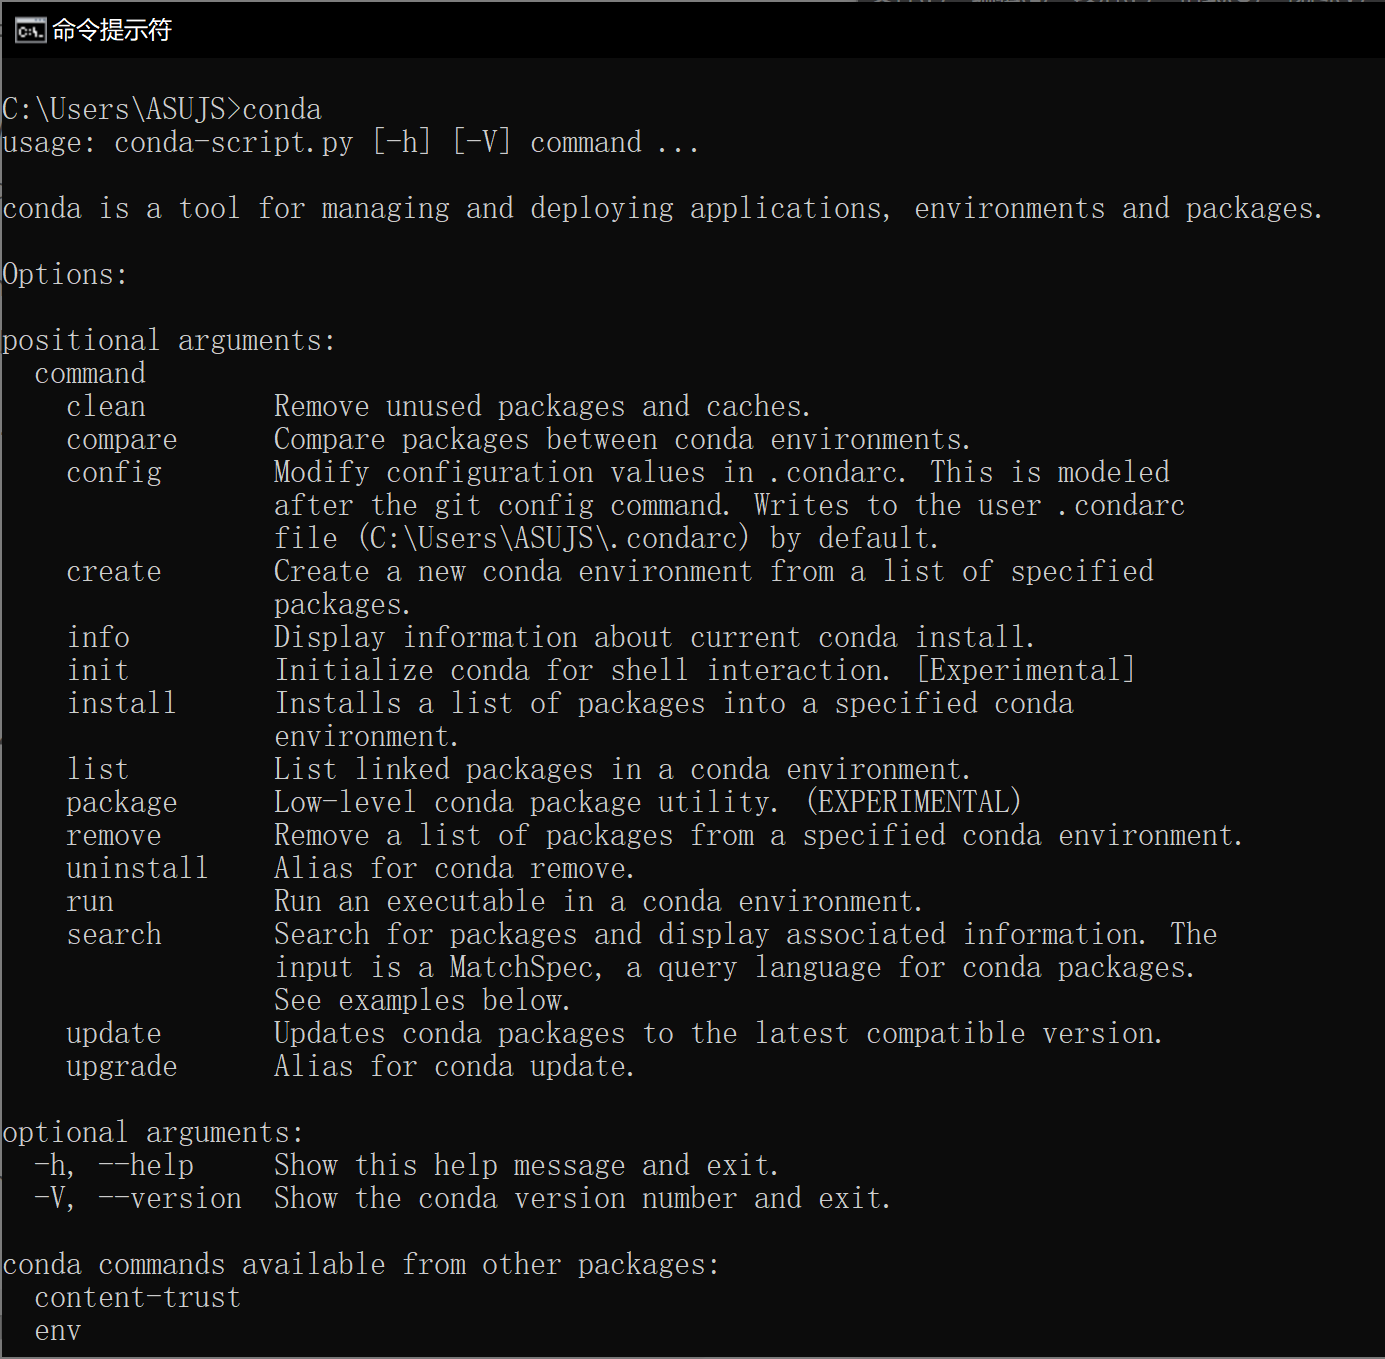The height and width of the screenshot is (1359, 1385).
Task: Click the "config" command name
Action: 114,473
